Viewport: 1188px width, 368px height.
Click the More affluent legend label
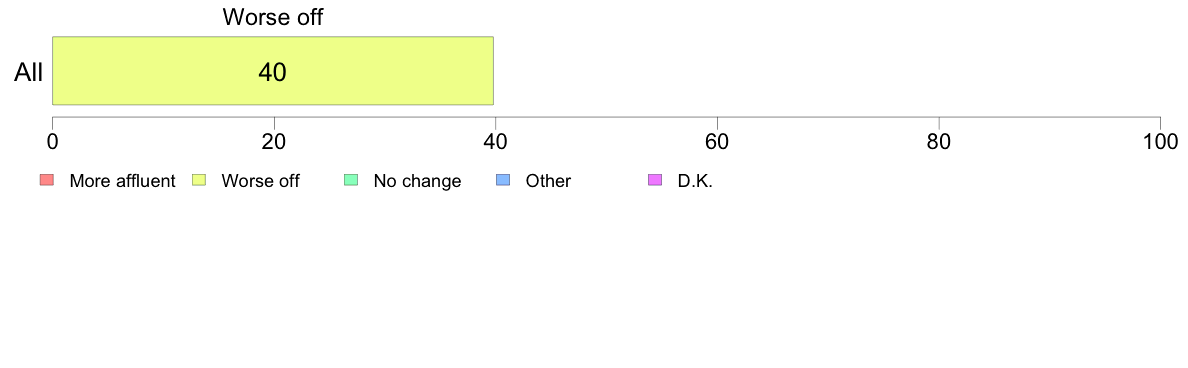[123, 181]
